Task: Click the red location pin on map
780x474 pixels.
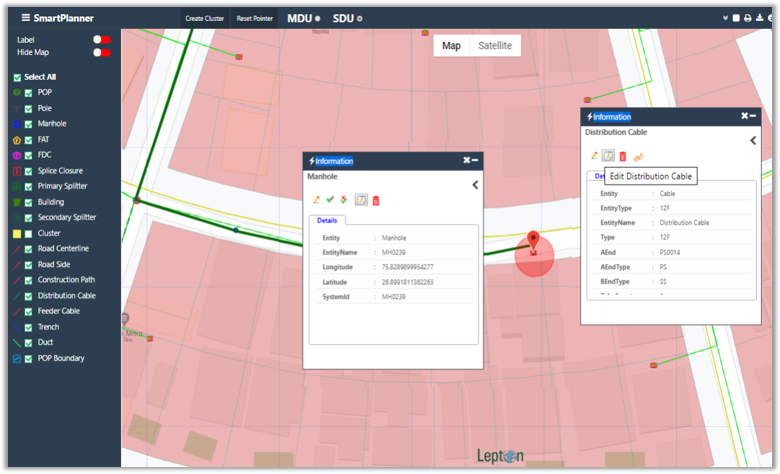Action: coord(533,240)
